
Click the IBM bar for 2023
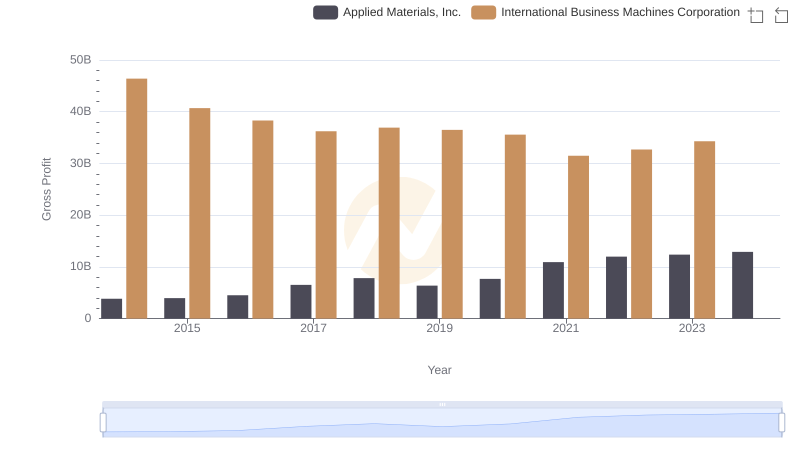point(705,230)
